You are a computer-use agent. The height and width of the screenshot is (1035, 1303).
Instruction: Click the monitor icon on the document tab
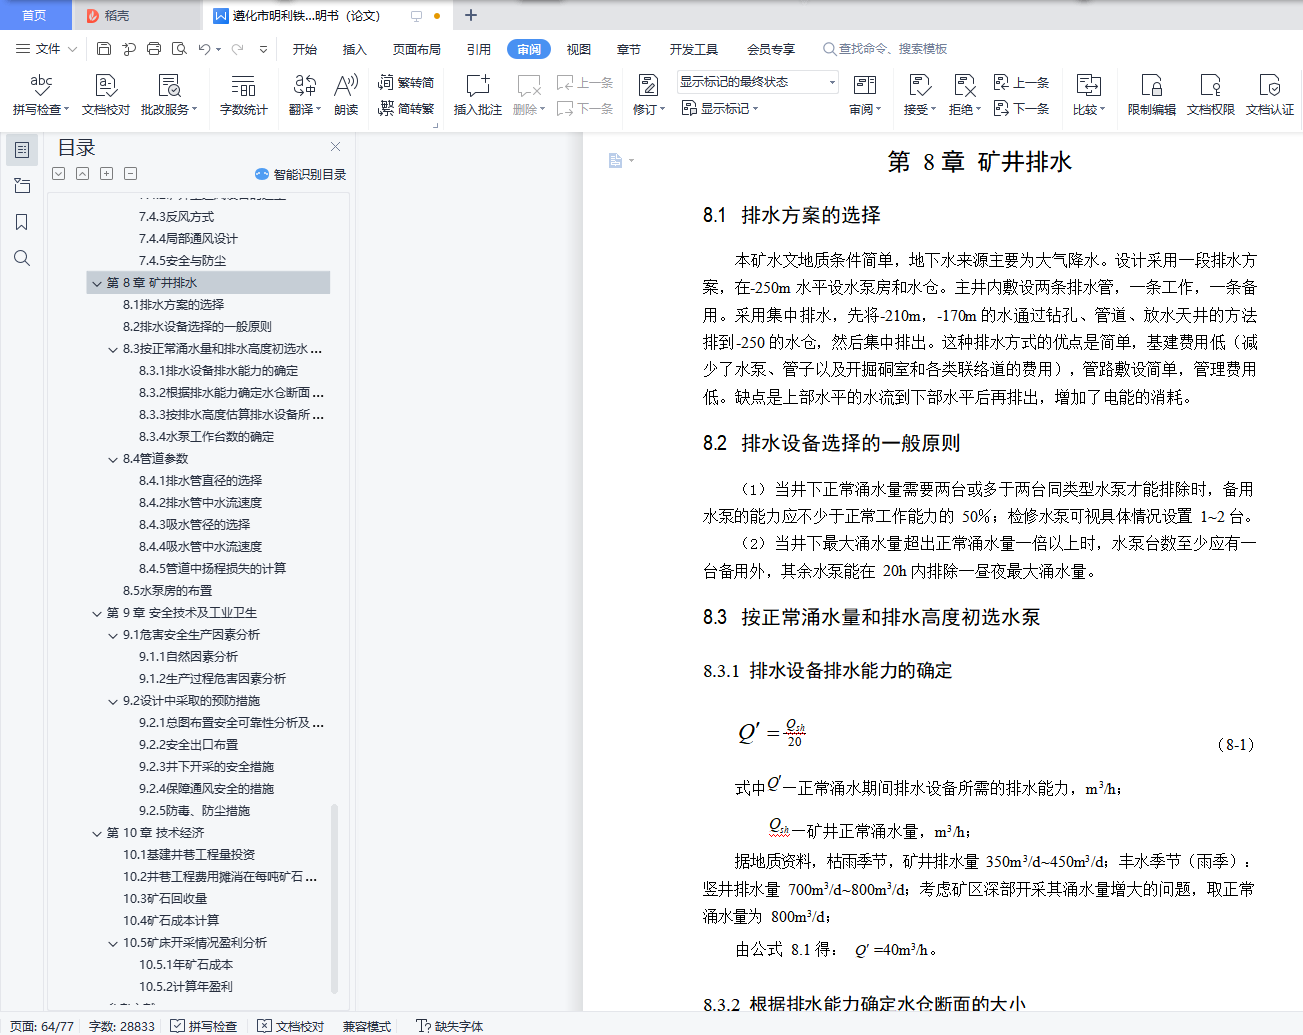pos(417,16)
